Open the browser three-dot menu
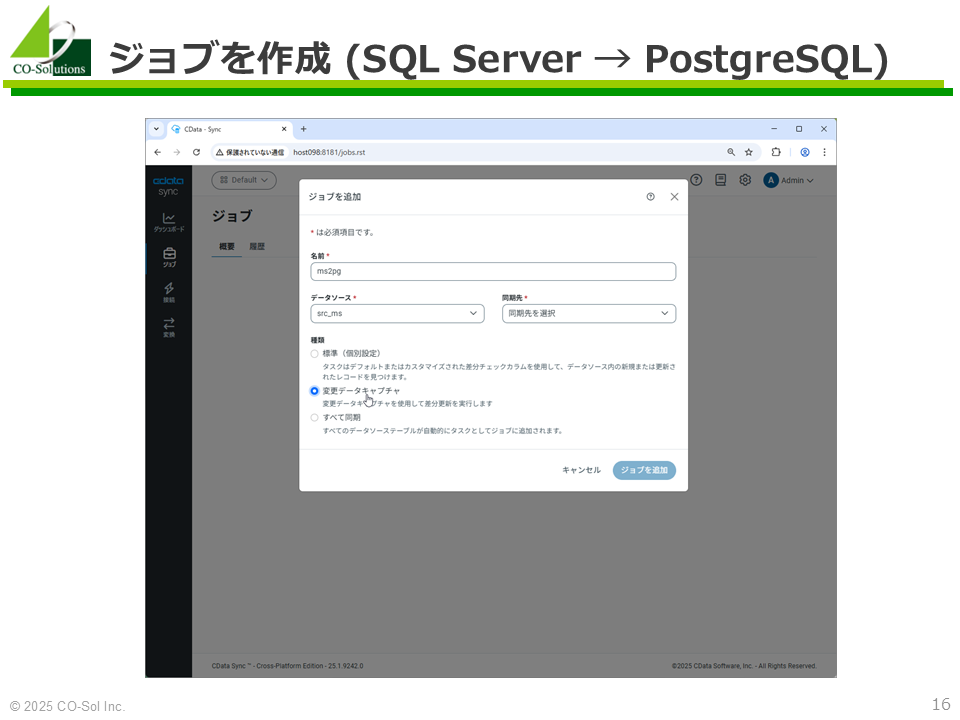This screenshot has height=720, width=960. click(824, 152)
